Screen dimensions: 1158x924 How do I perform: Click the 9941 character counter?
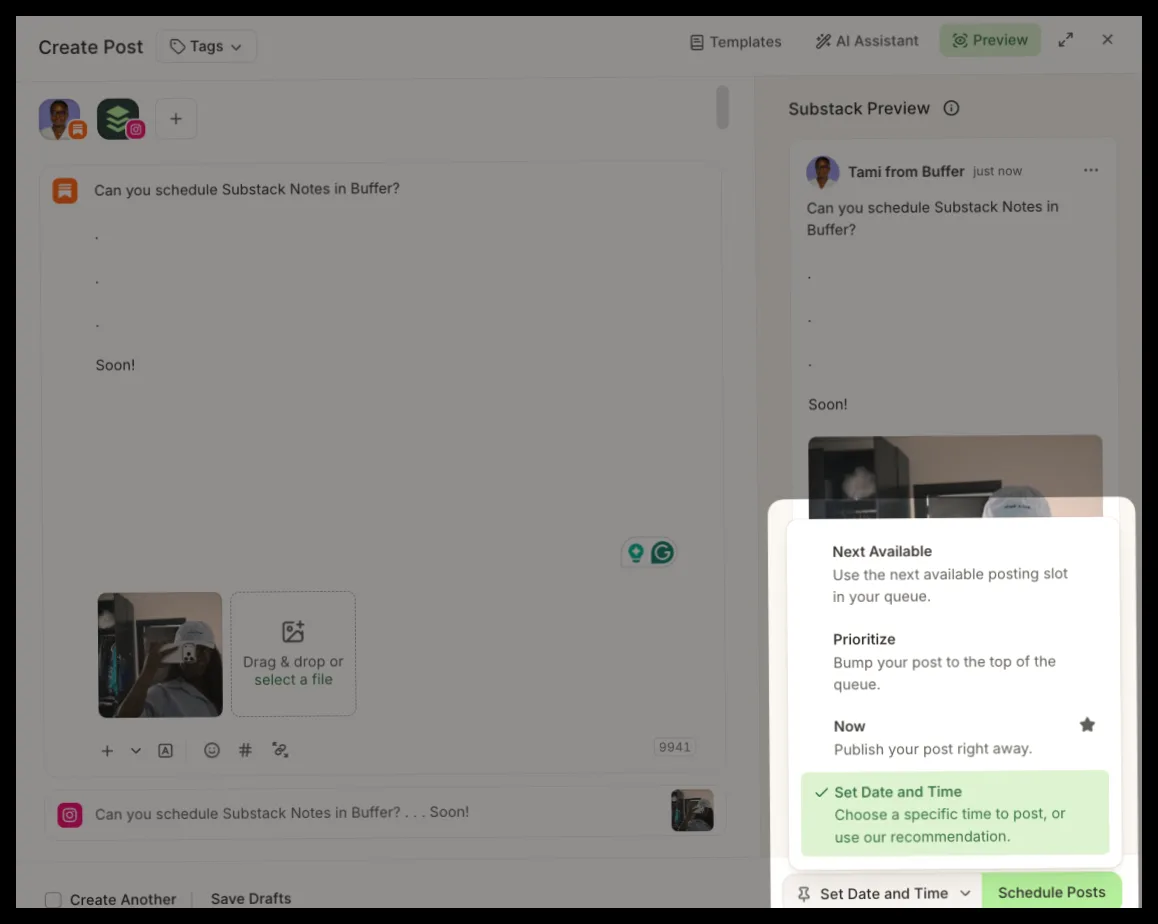674,747
